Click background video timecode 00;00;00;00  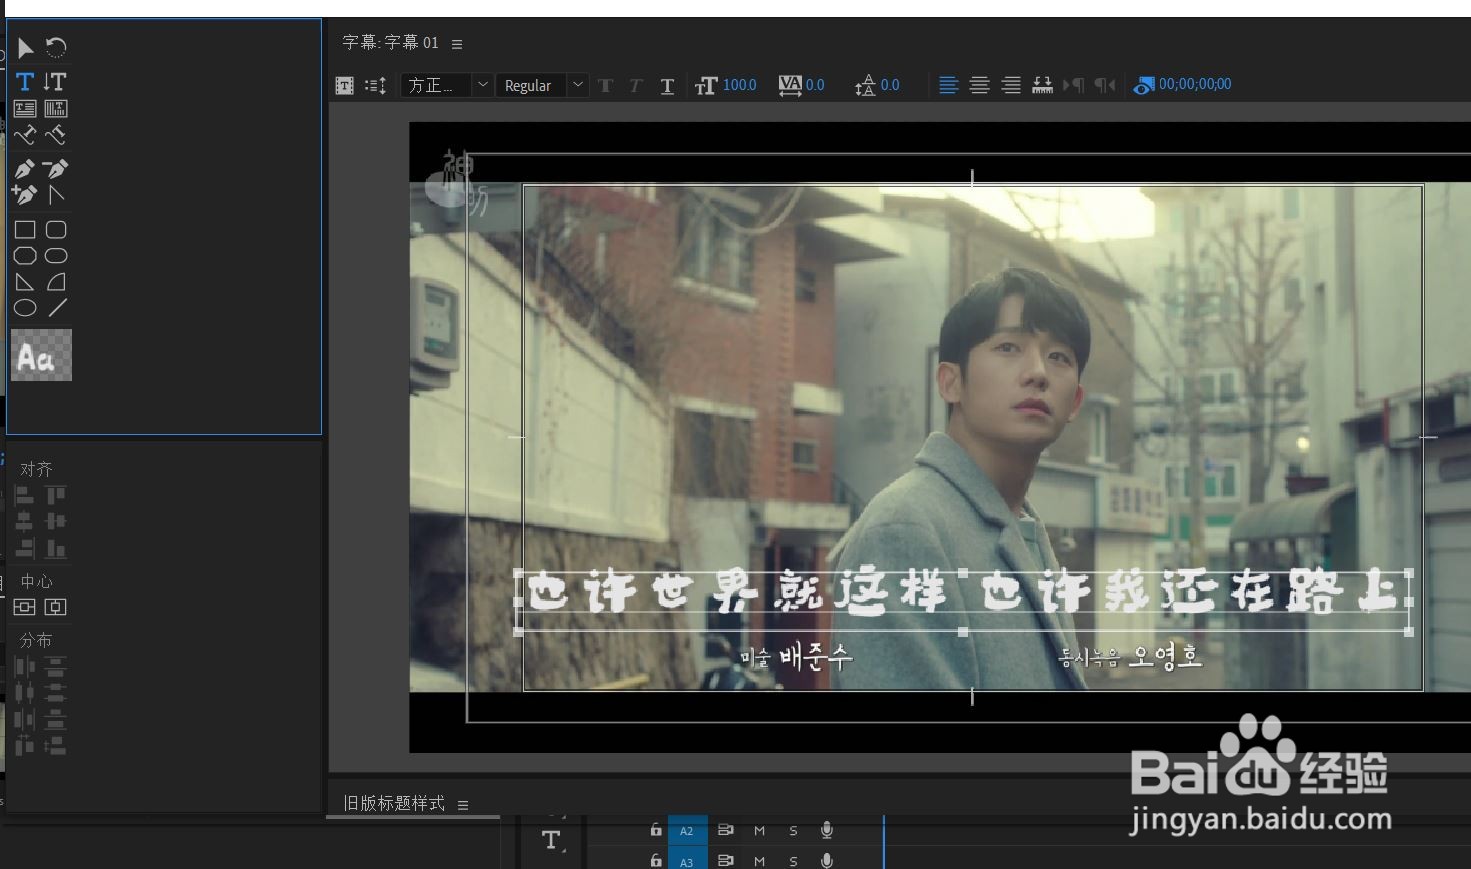(1195, 84)
